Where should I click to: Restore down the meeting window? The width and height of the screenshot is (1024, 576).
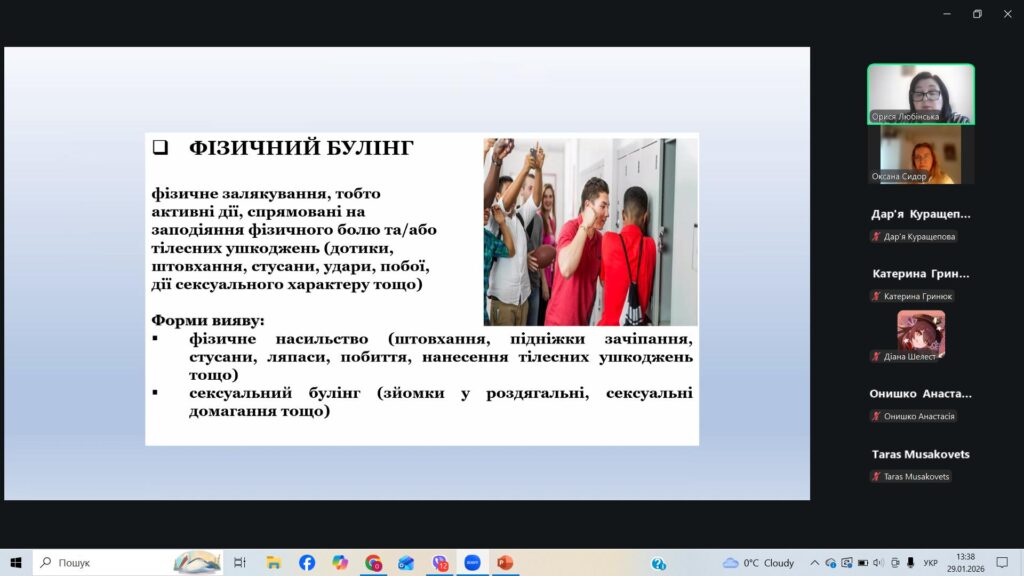pos(977,13)
